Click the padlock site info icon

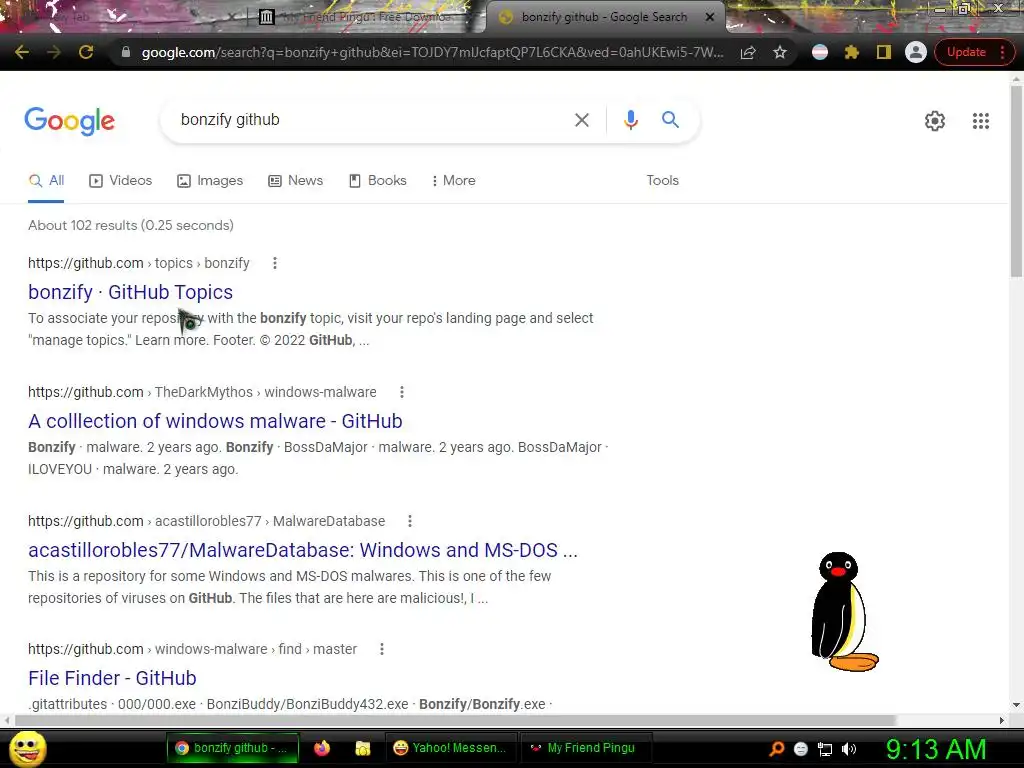tap(125, 52)
